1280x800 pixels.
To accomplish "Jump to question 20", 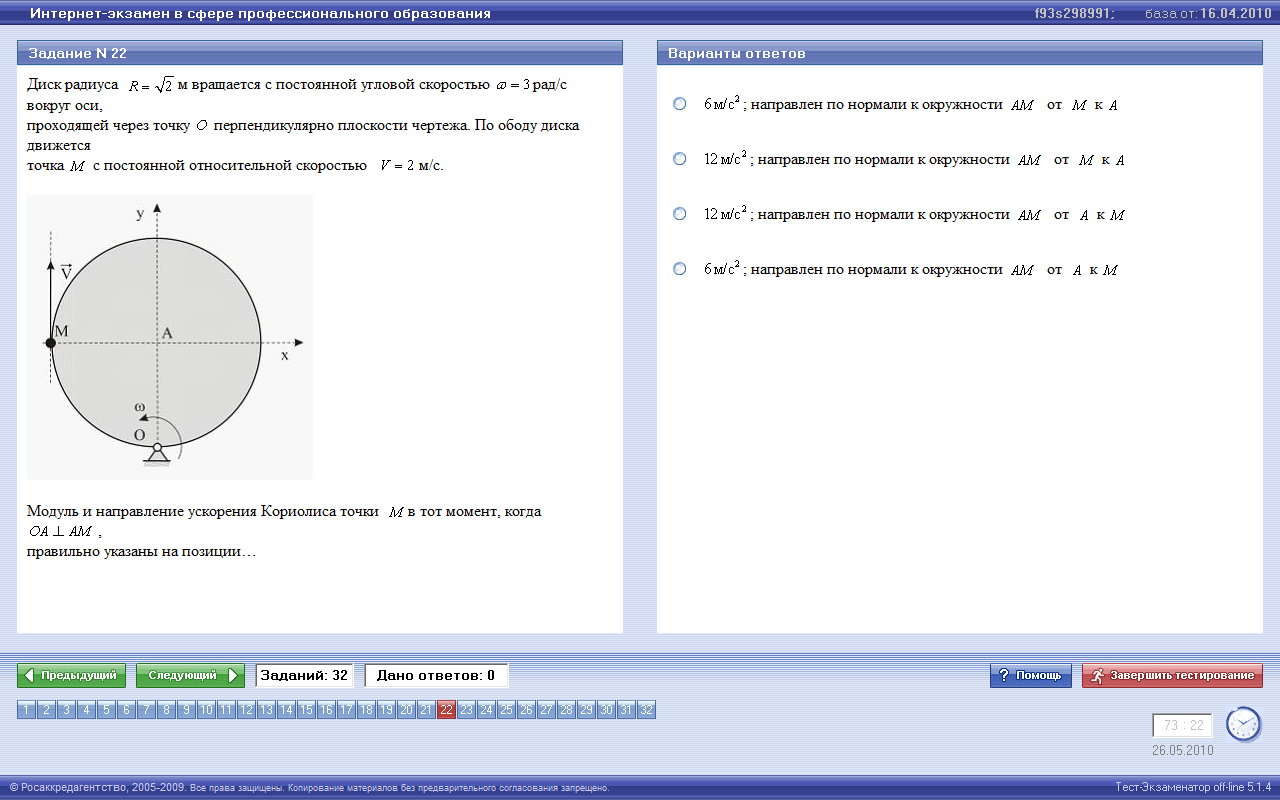I will (407, 710).
